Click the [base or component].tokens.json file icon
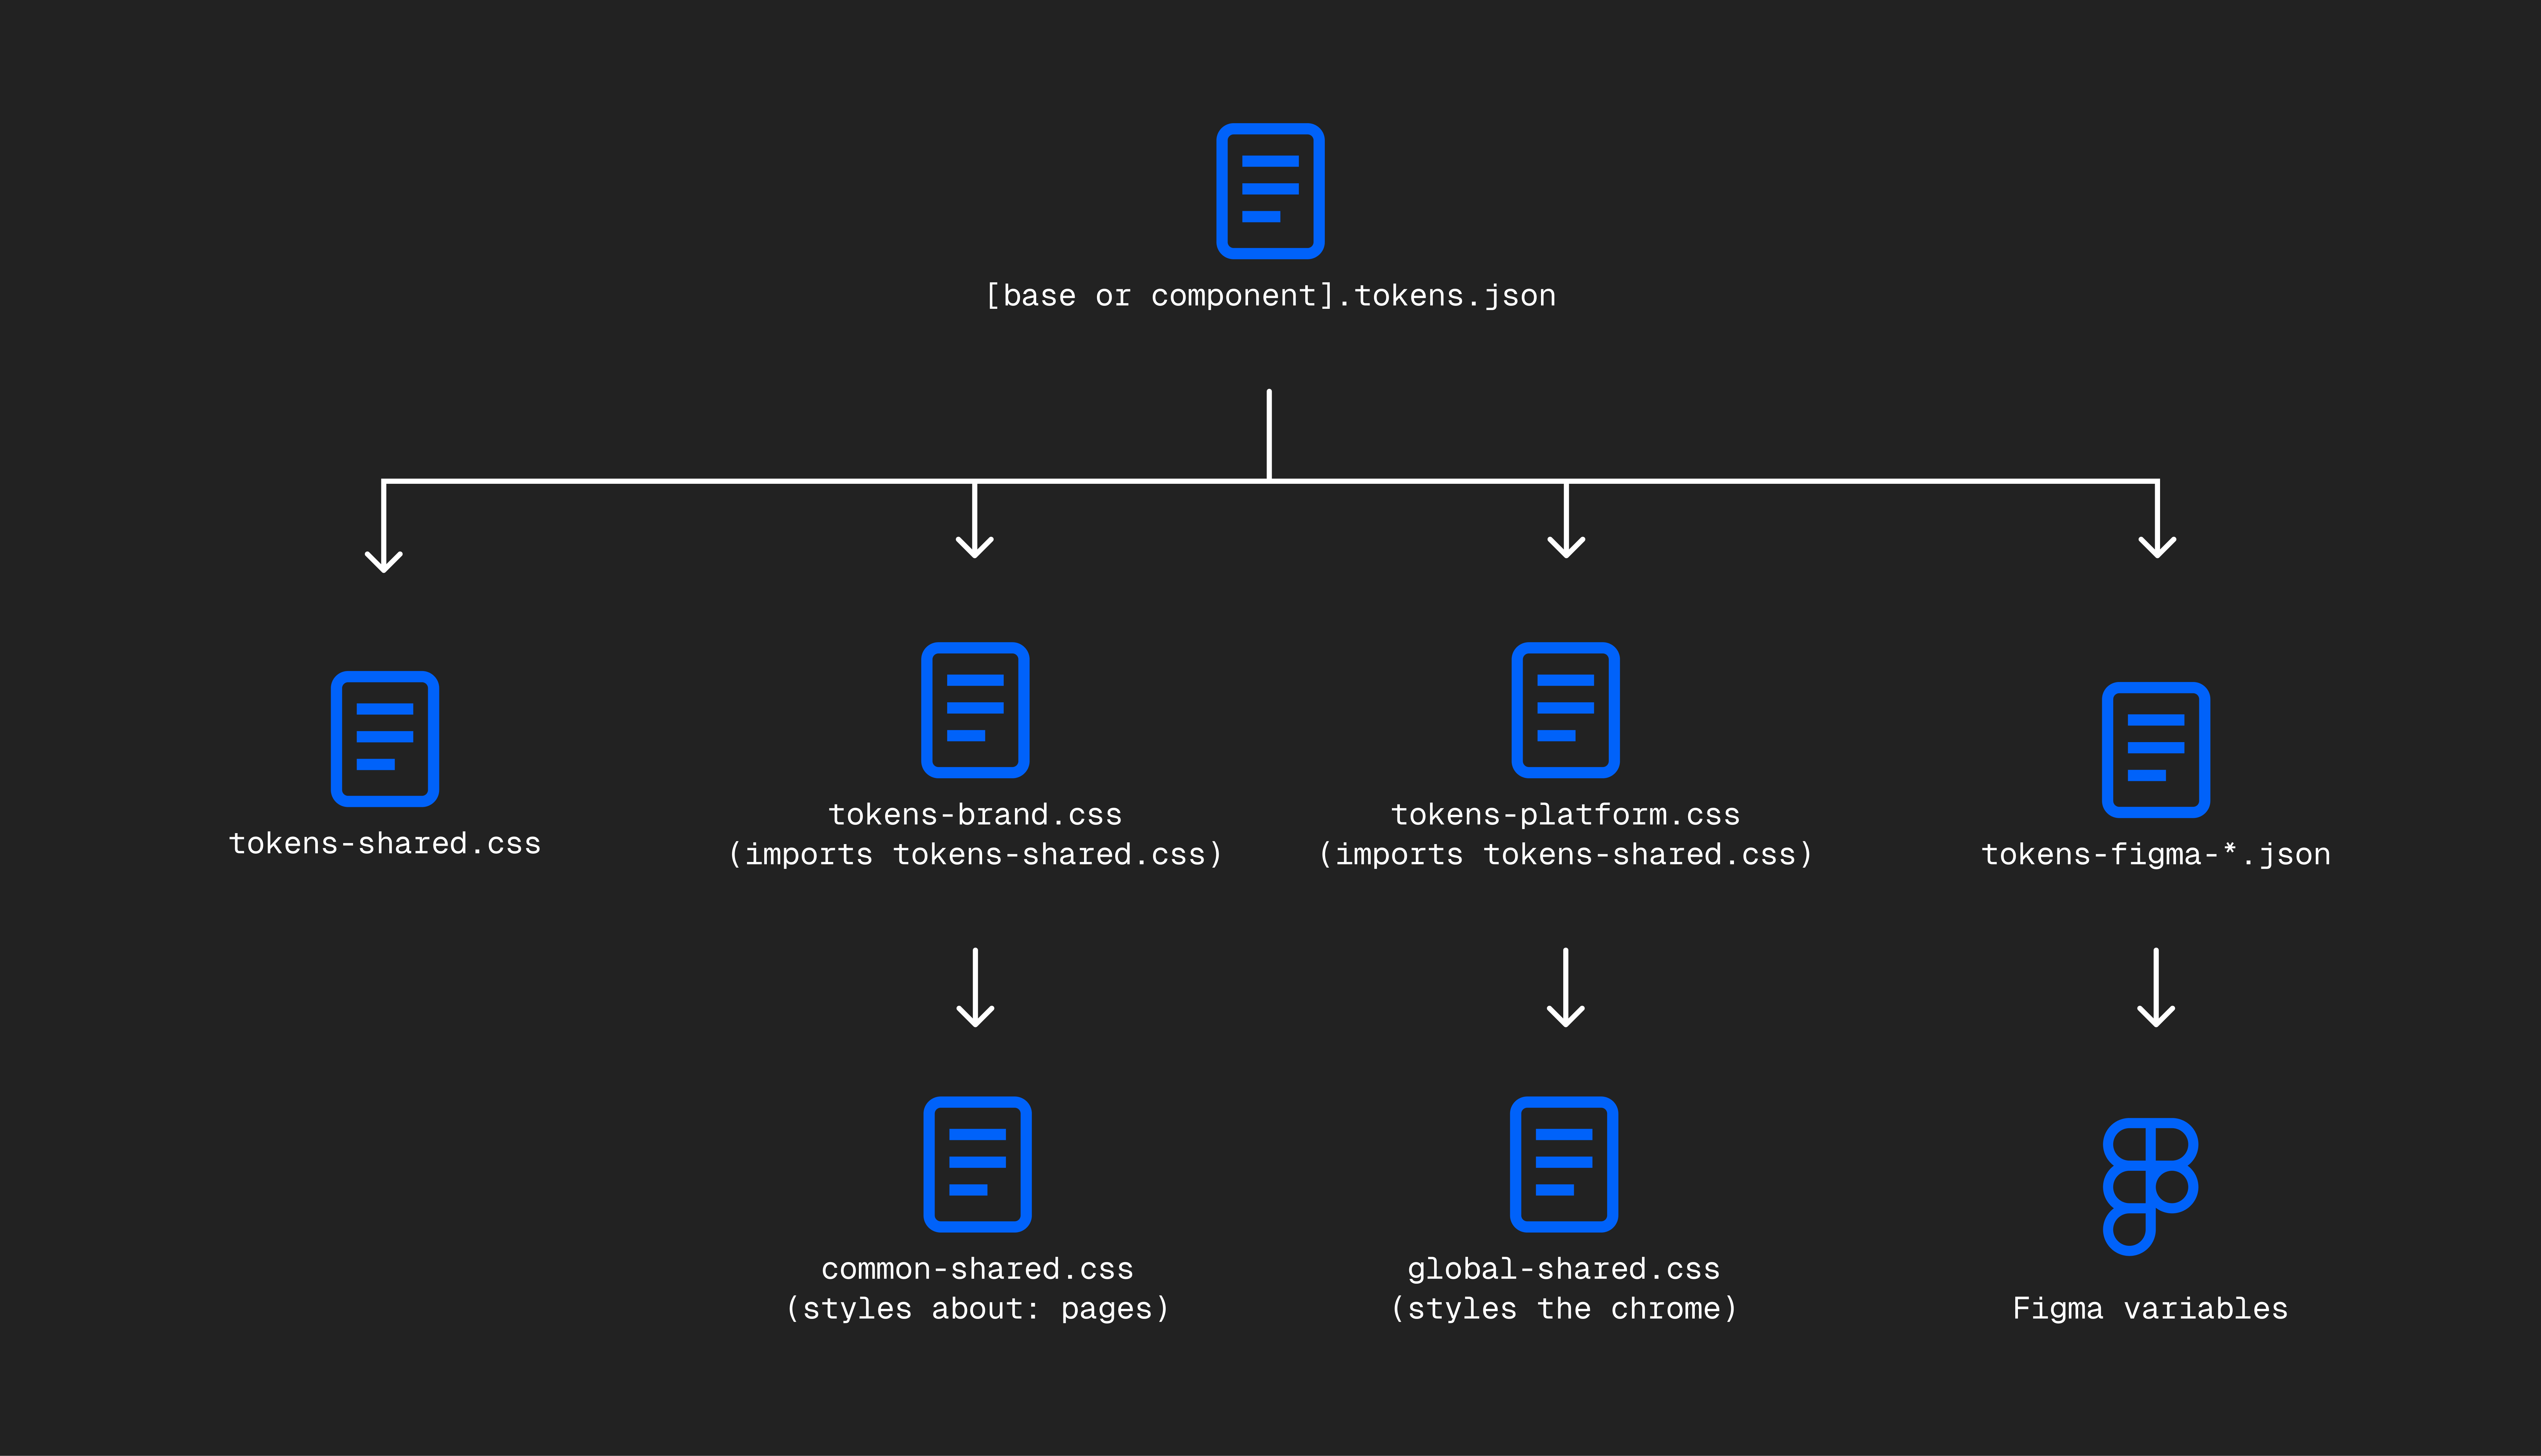 [1270, 191]
